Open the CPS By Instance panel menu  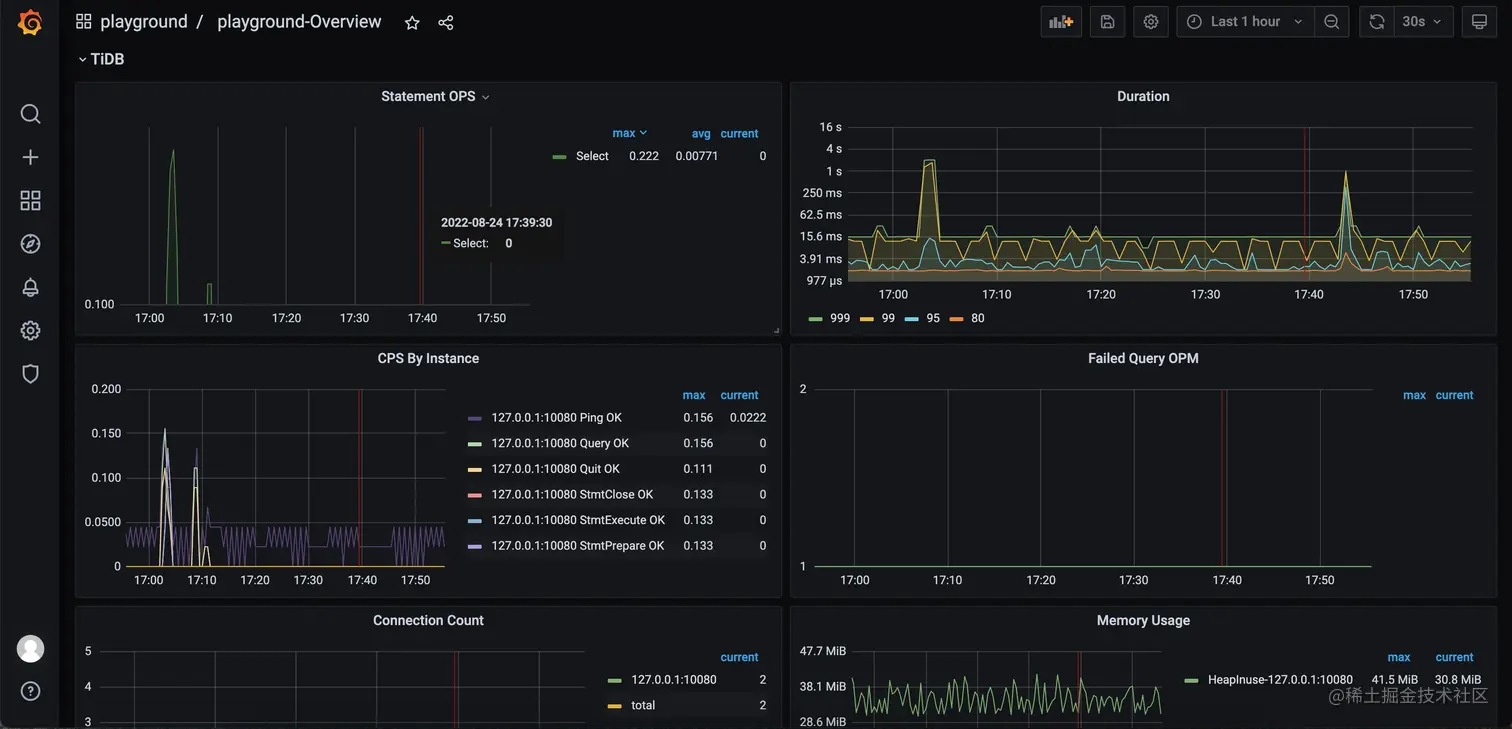[x=428, y=359]
